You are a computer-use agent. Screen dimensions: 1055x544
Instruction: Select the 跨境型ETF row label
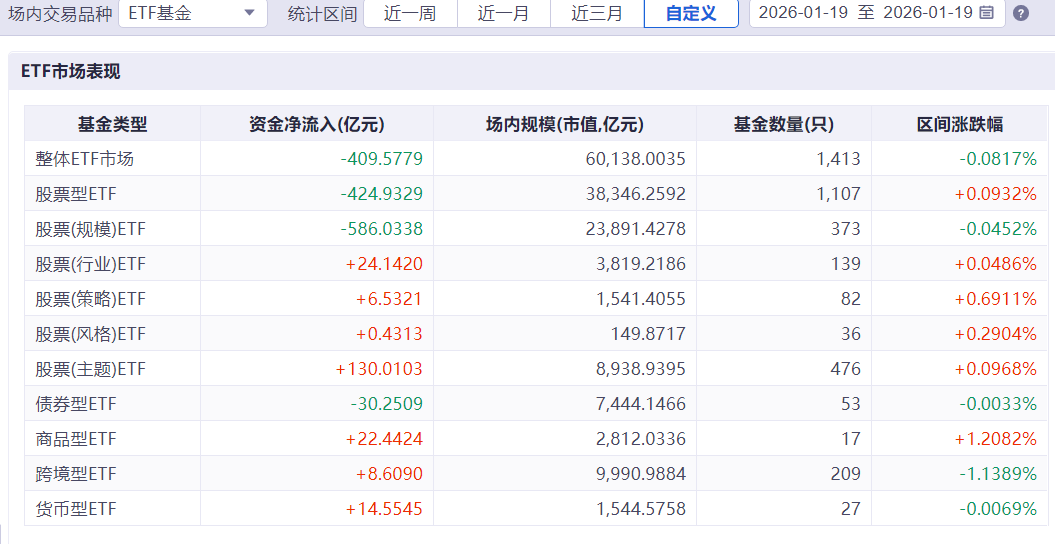(76, 473)
